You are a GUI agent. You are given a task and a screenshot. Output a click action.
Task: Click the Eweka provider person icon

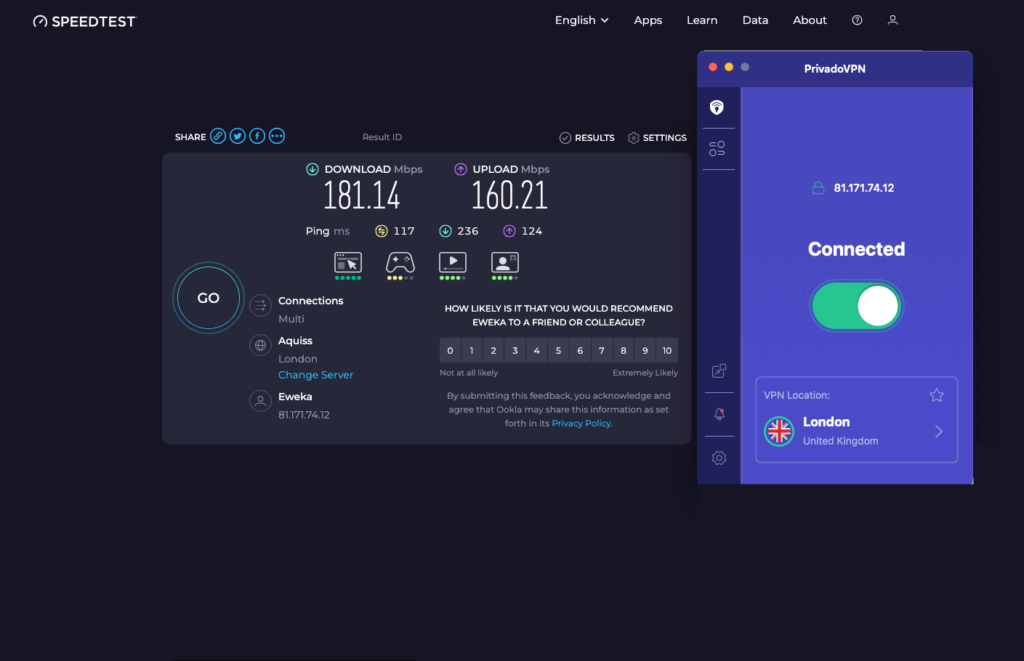coord(261,401)
